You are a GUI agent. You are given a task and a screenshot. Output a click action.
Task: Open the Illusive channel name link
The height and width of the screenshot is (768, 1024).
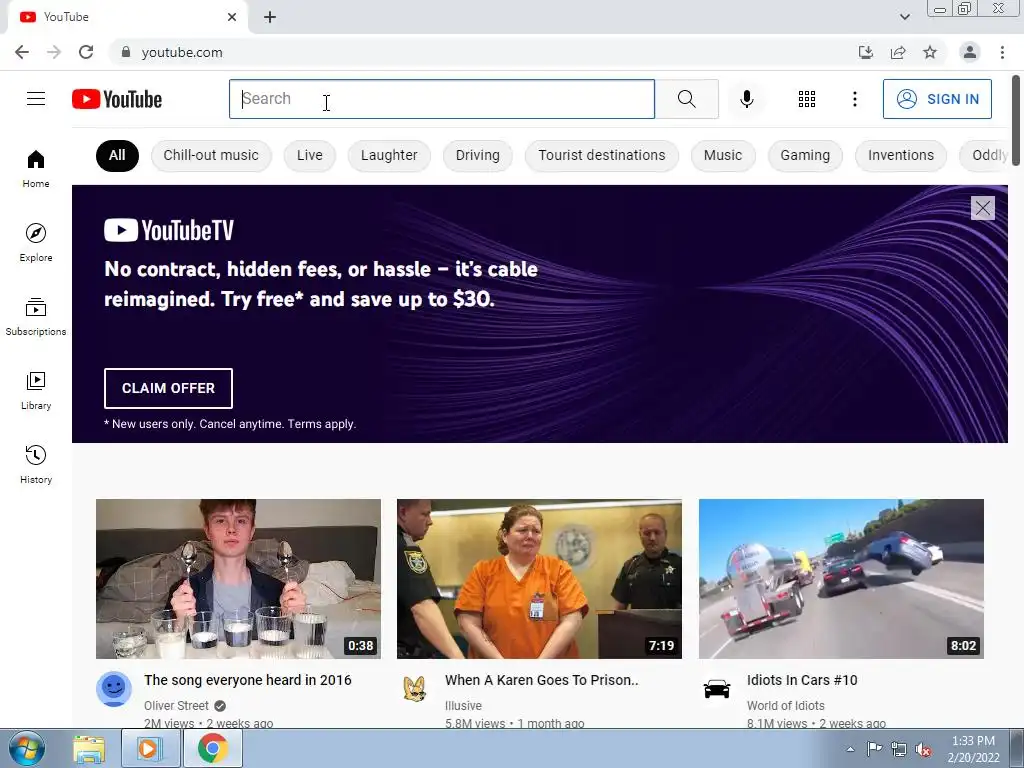point(463,705)
